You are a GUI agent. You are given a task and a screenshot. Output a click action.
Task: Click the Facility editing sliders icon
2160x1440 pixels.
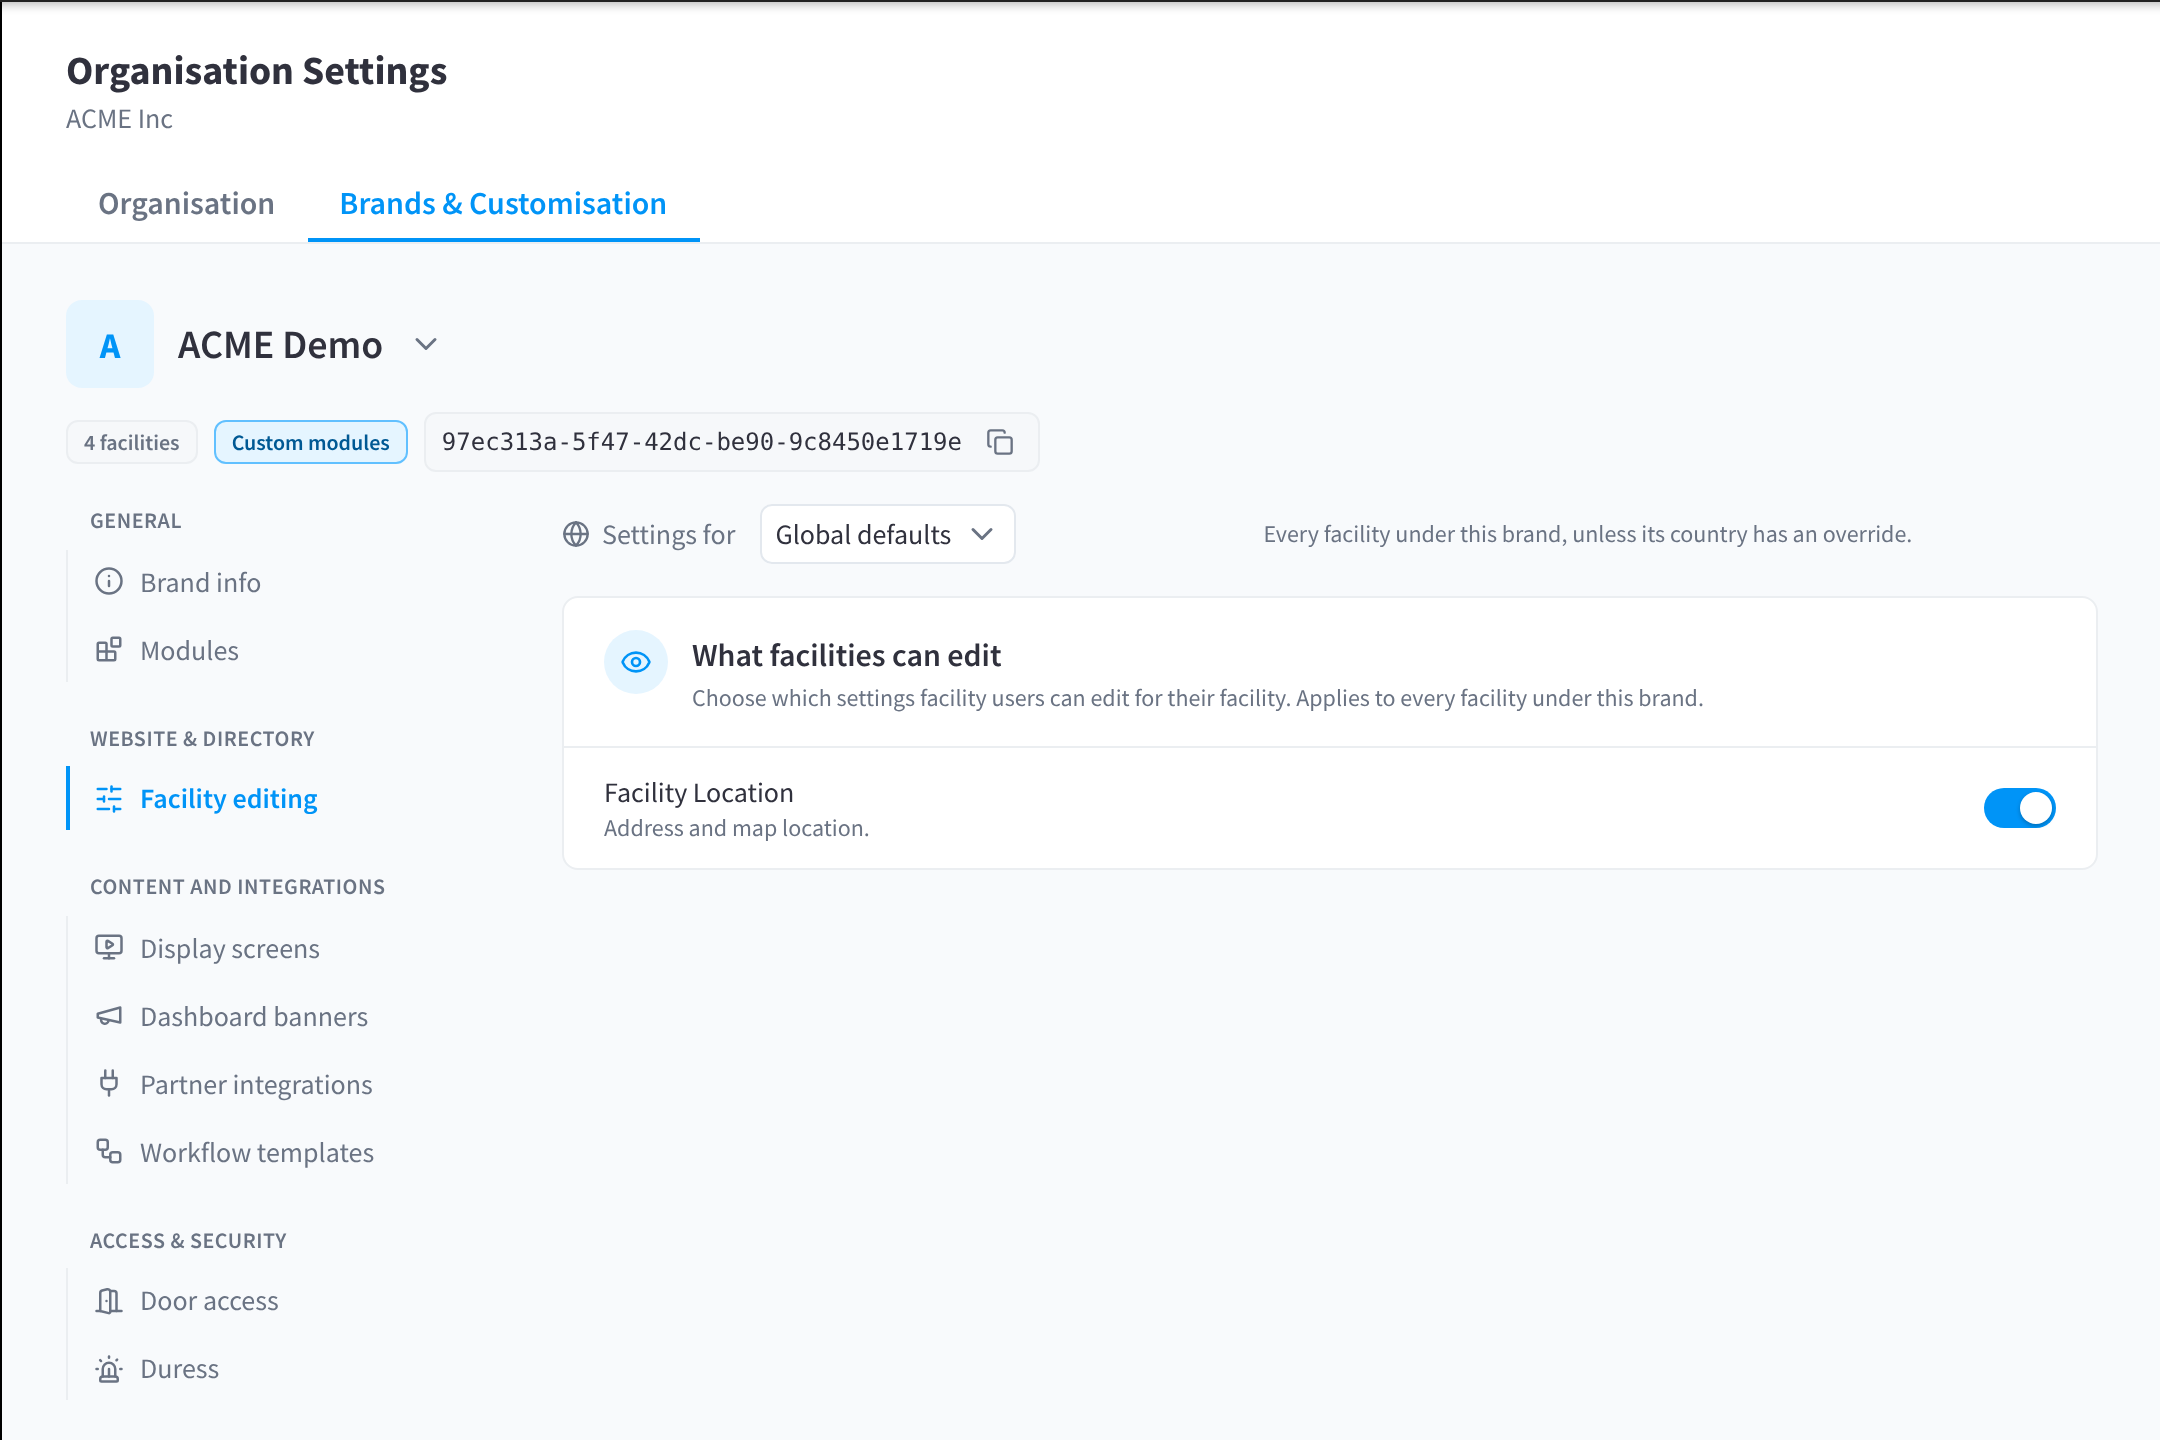(109, 798)
